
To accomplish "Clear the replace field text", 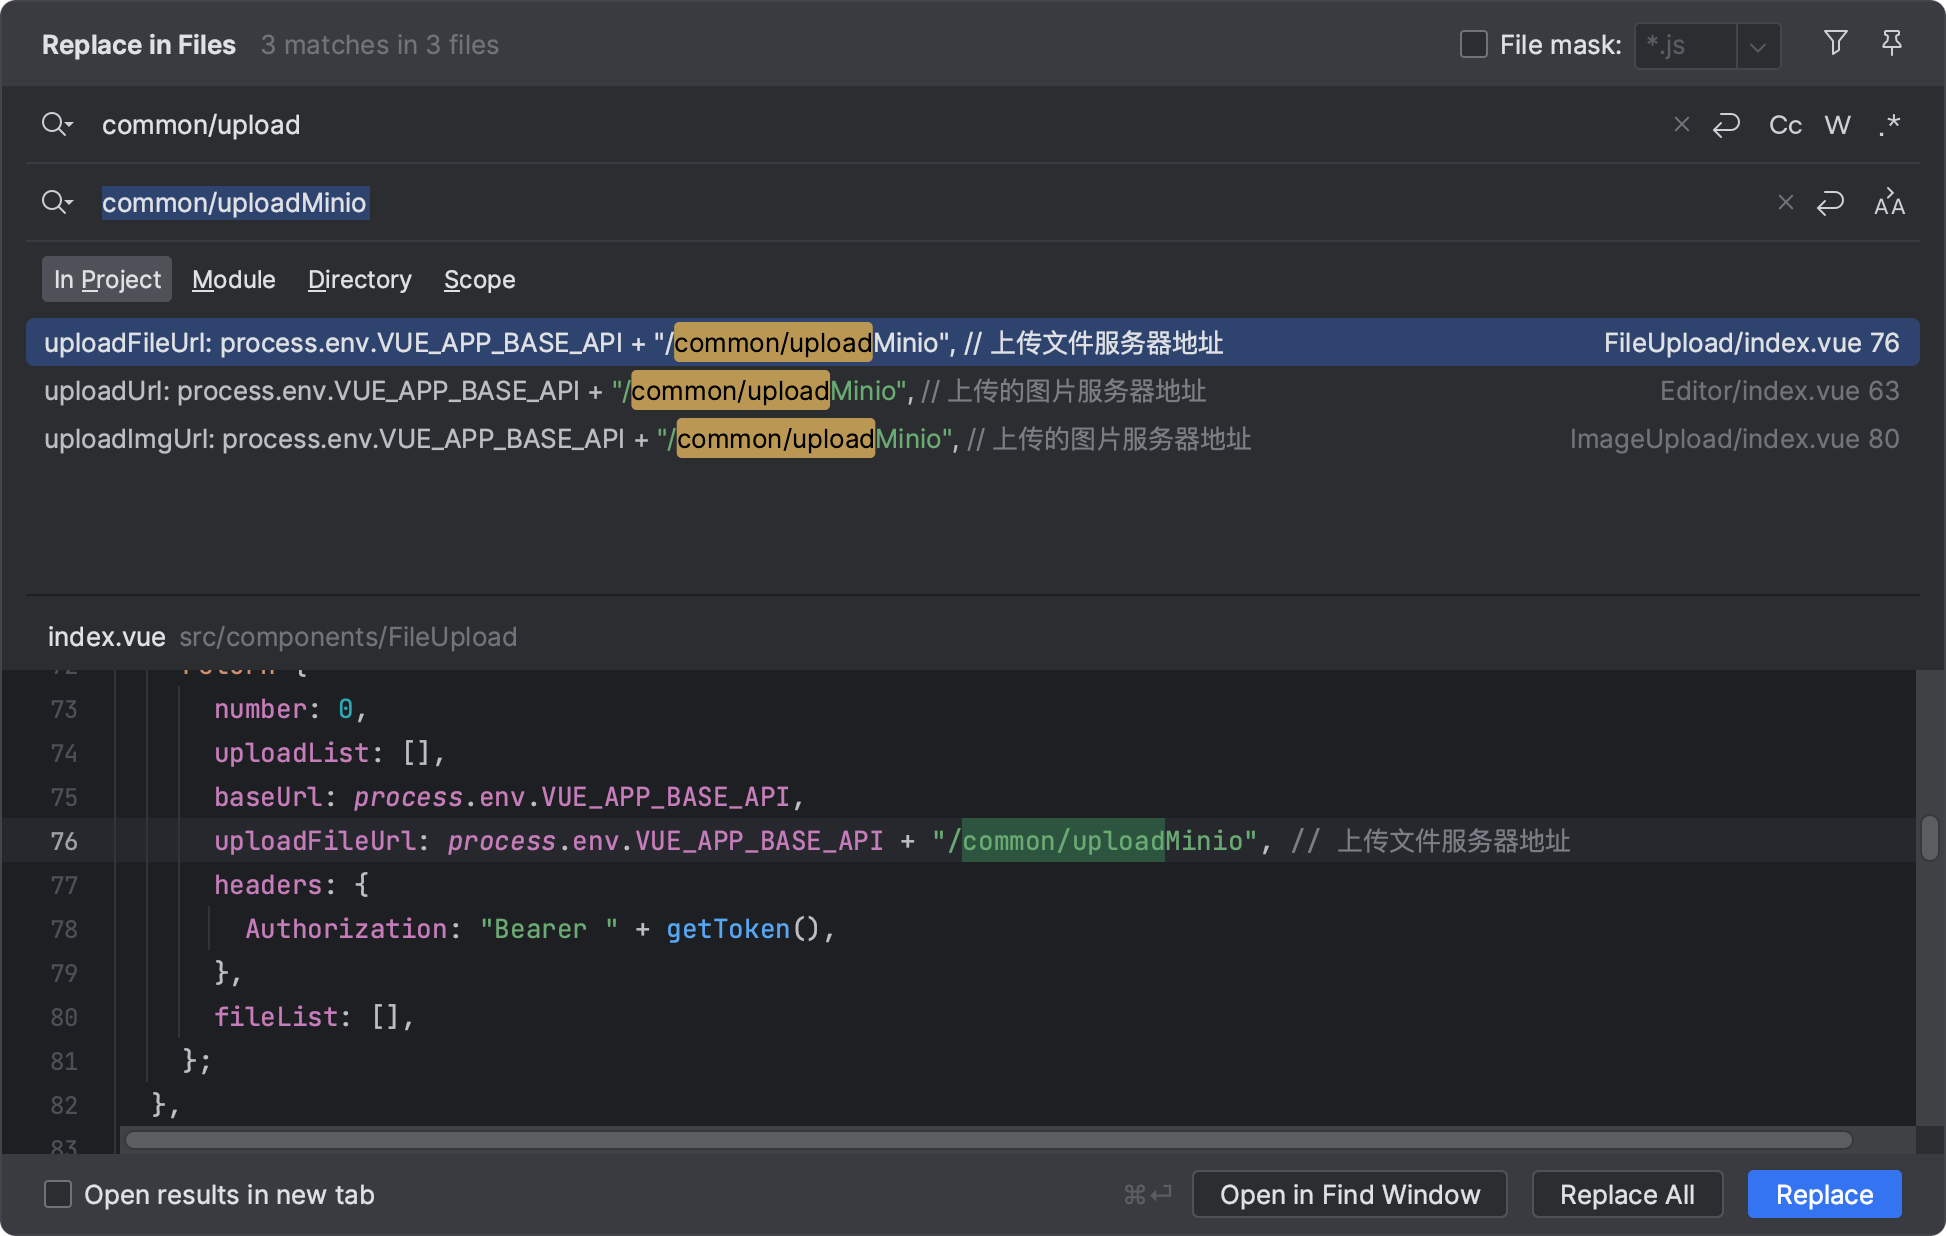I will [1786, 202].
